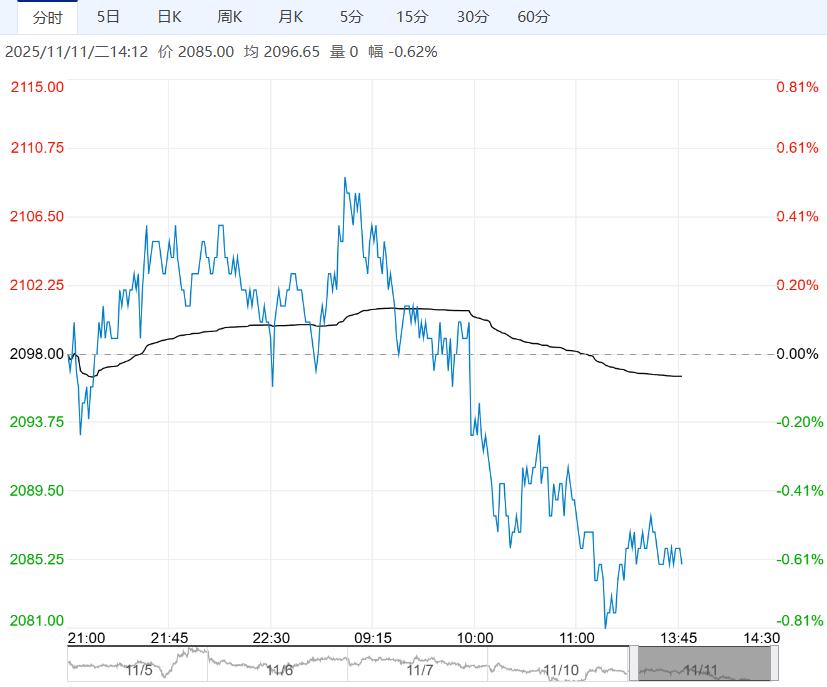The width and height of the screenshot is (827, 687).
Task: Switch to the 5日 chart tab
Action: [108, 17]
